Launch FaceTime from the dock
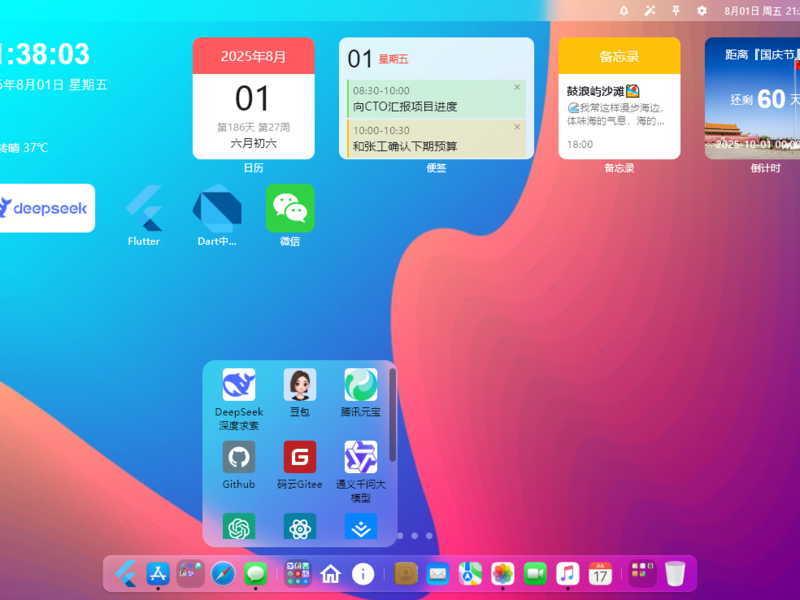 (535, 574)
